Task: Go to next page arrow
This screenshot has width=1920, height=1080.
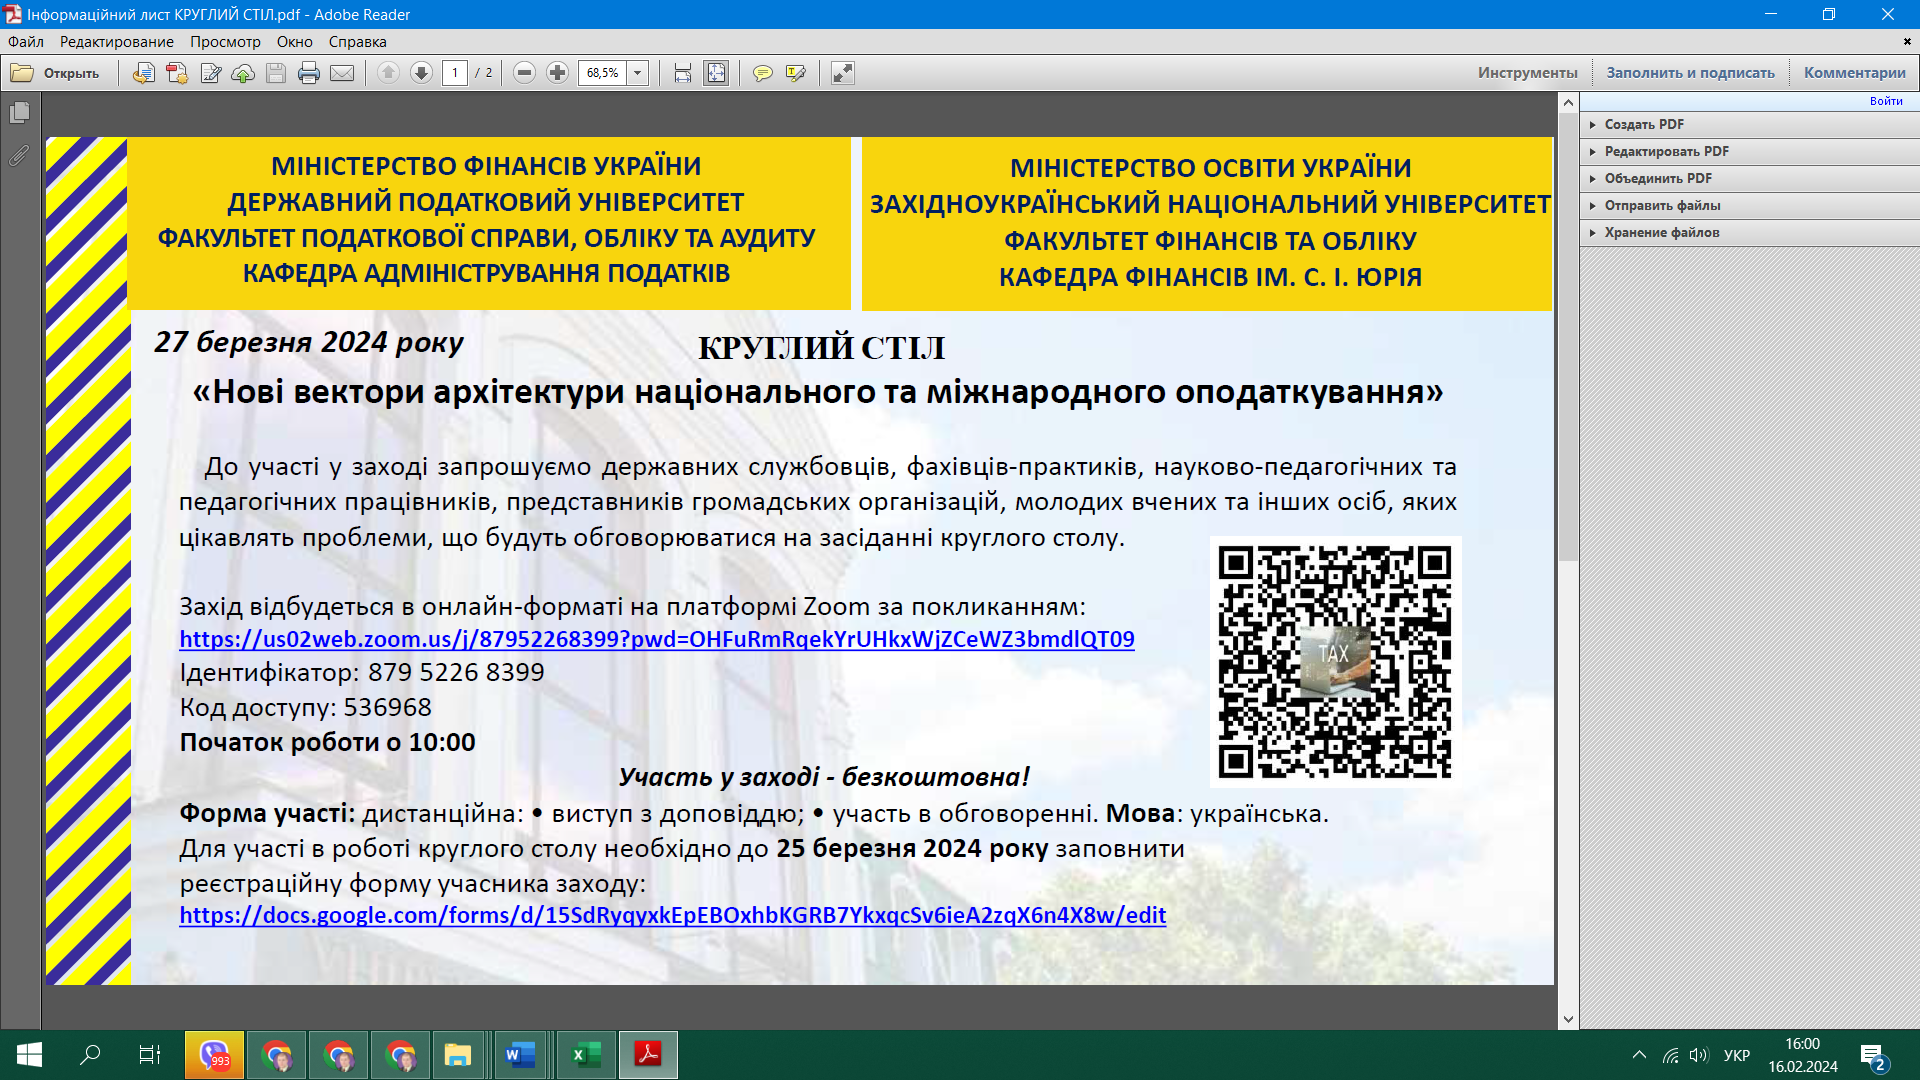Action: (421, 73)
